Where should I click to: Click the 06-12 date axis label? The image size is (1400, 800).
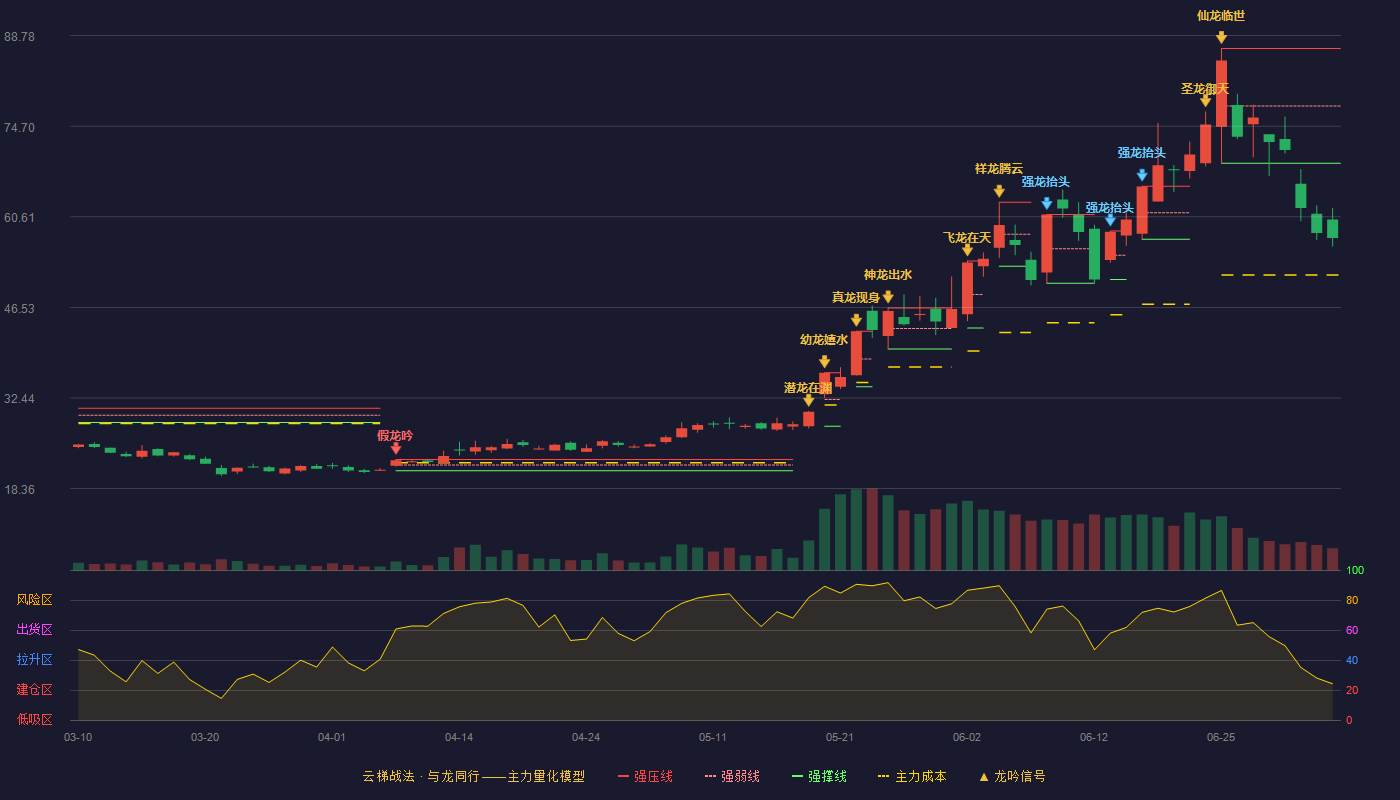pyautogui.click(x=1094, y=737)
